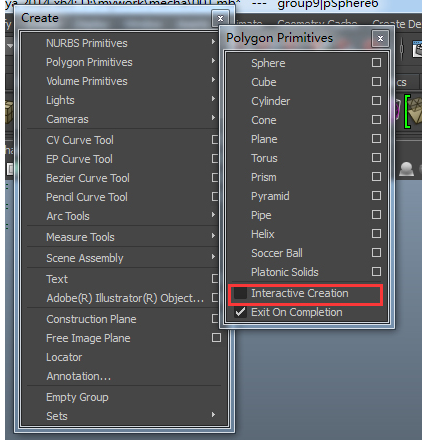
Task: Open Sphere options box
Action: click(376, 63)
